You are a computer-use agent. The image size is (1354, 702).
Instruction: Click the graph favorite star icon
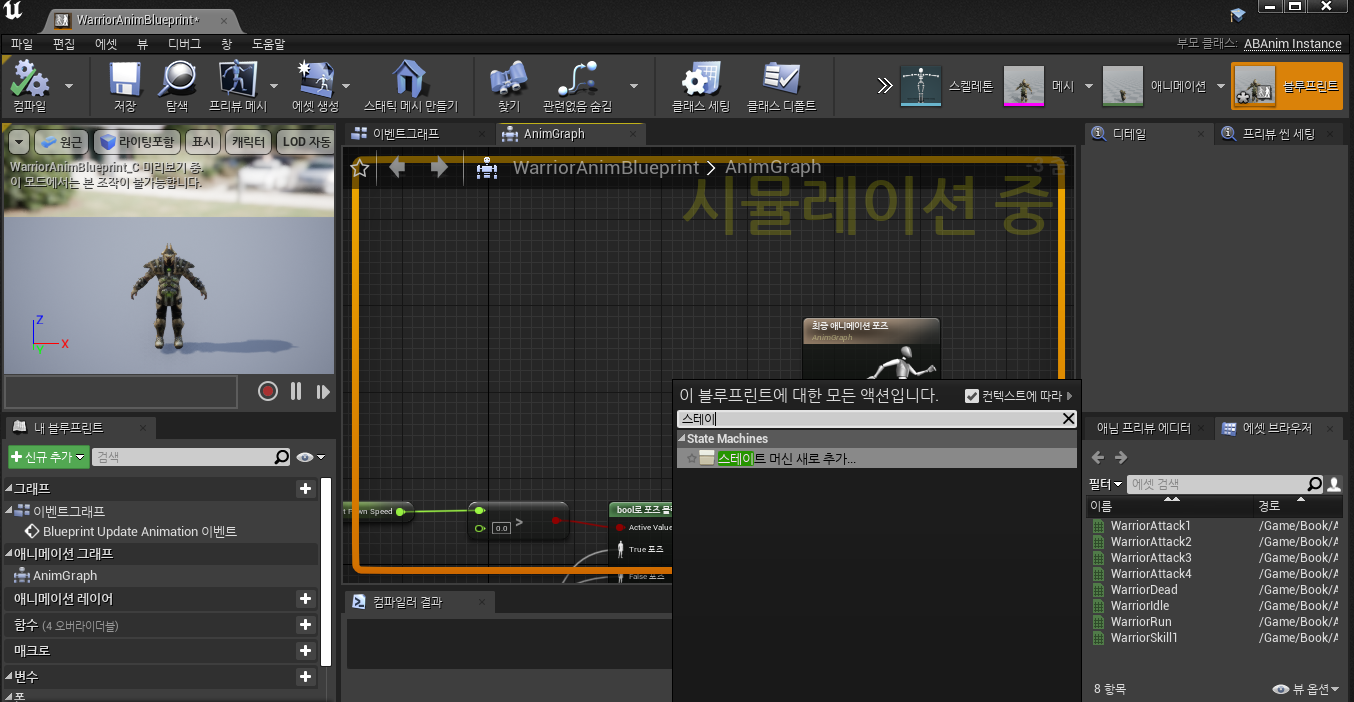tap(360, 168)
